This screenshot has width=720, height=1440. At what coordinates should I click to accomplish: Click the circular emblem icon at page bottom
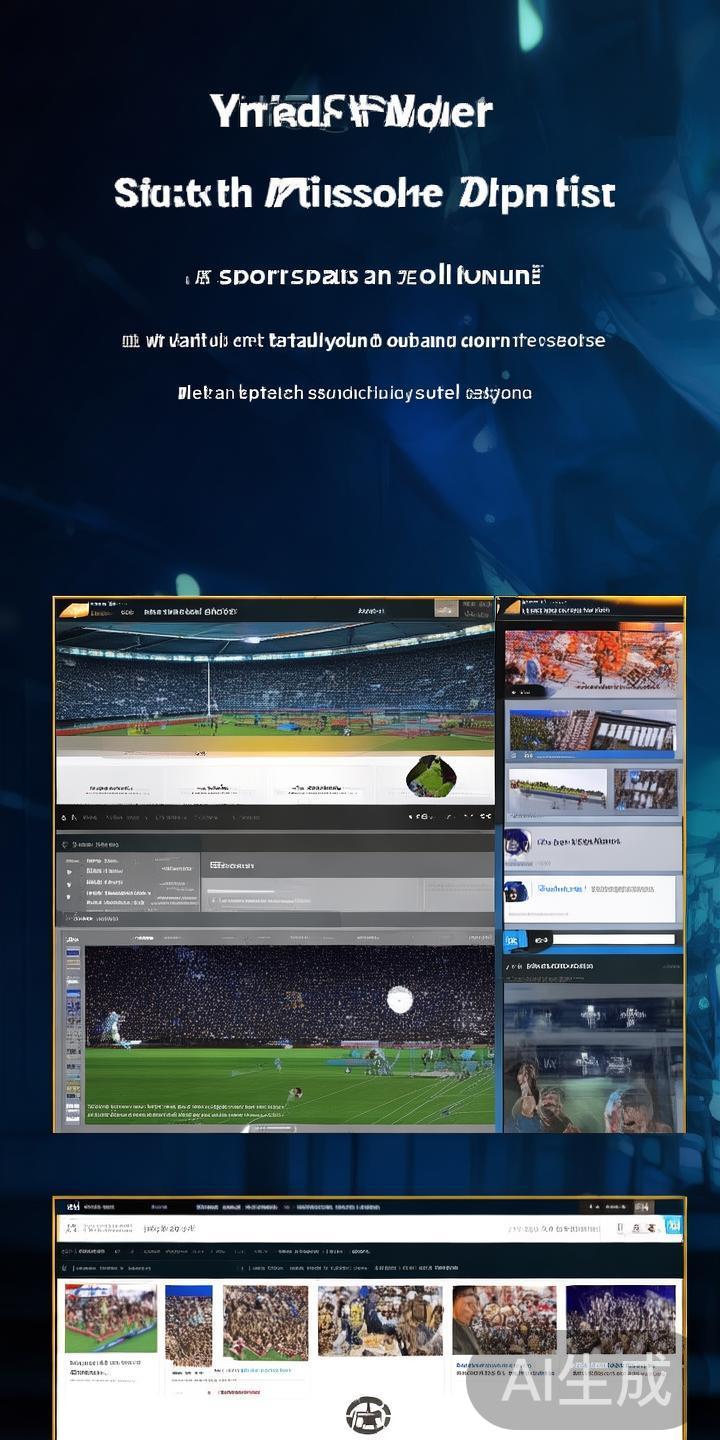[x=368, y=1415]
